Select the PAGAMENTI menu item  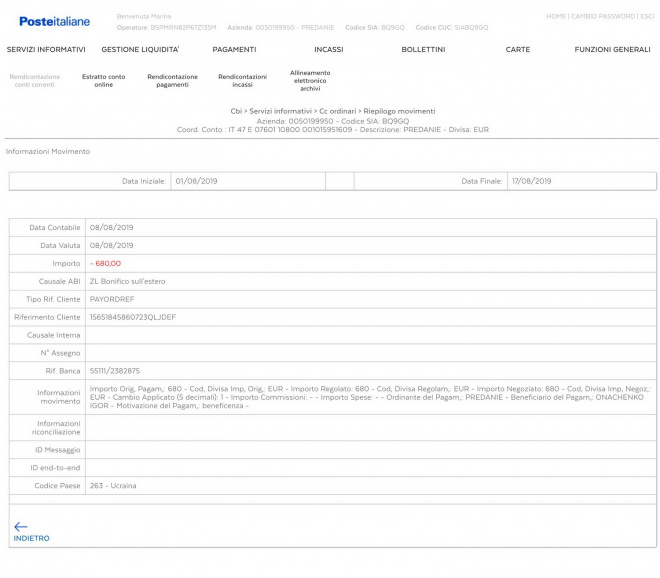click(x=234, y=49)
